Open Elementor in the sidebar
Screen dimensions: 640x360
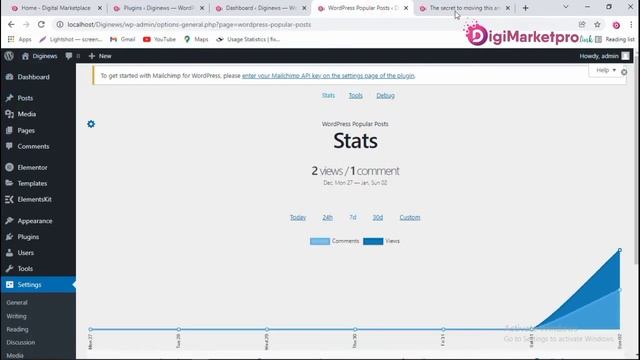[32, 167]
